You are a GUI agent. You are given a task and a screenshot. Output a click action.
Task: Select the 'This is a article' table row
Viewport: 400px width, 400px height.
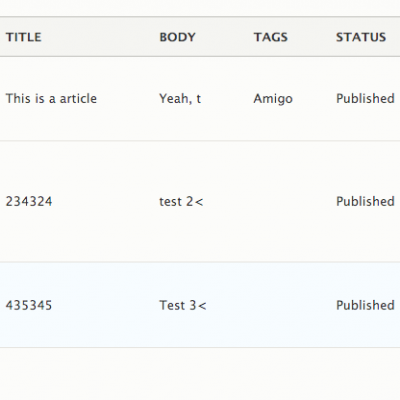point(200,99)
